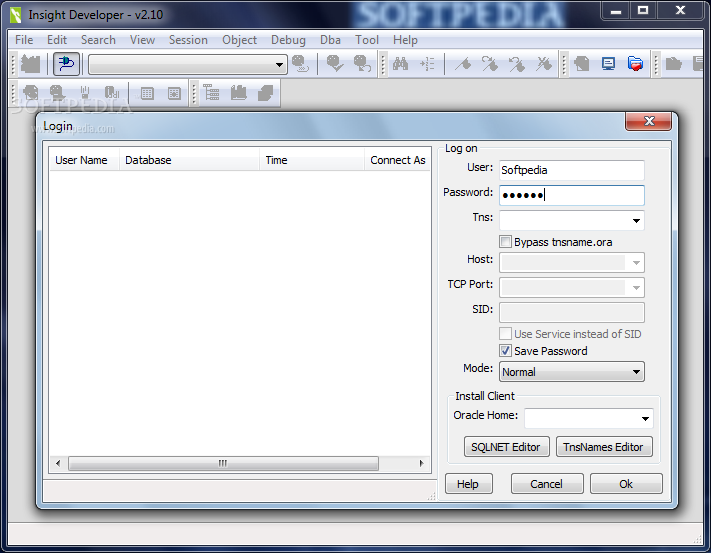Click the gray open folder icon
The width and height of the screenshot is (711, 553).
(x=673, y=64)
